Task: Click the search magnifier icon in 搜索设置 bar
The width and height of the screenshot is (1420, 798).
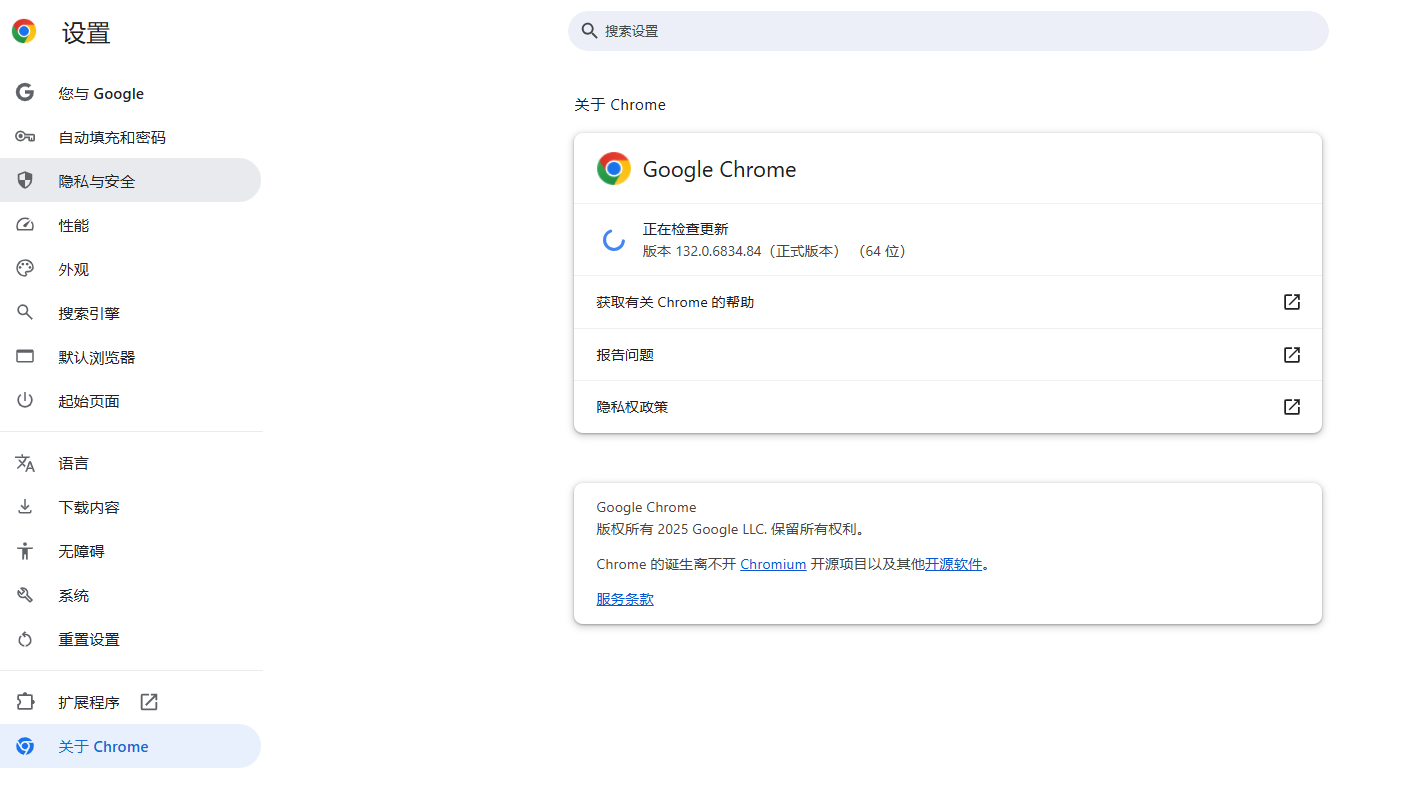Action: point(590,31)
